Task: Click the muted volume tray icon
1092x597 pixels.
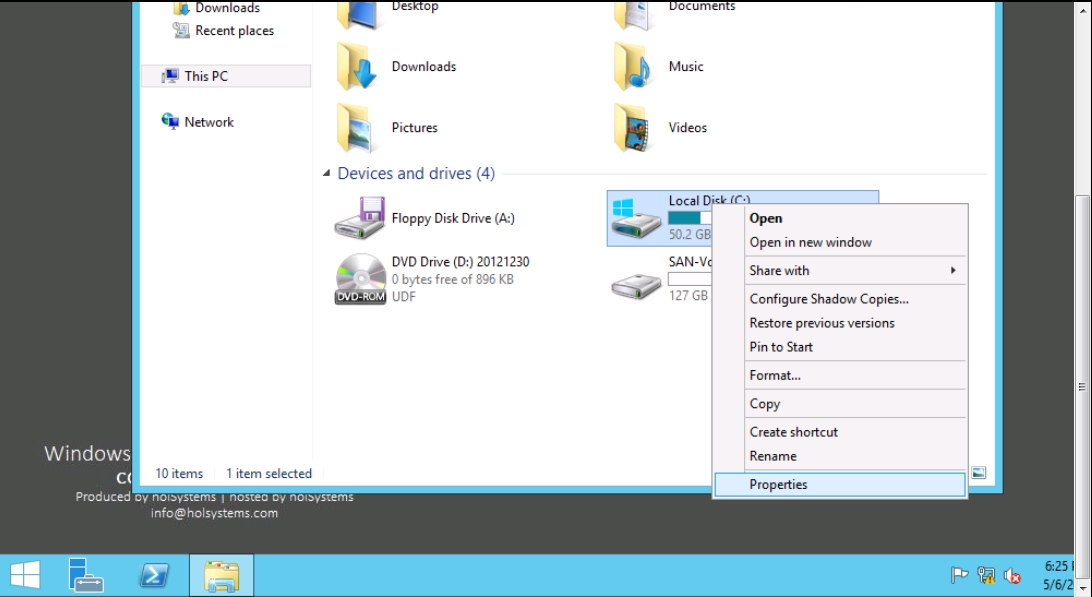Action: [1012, 575]
